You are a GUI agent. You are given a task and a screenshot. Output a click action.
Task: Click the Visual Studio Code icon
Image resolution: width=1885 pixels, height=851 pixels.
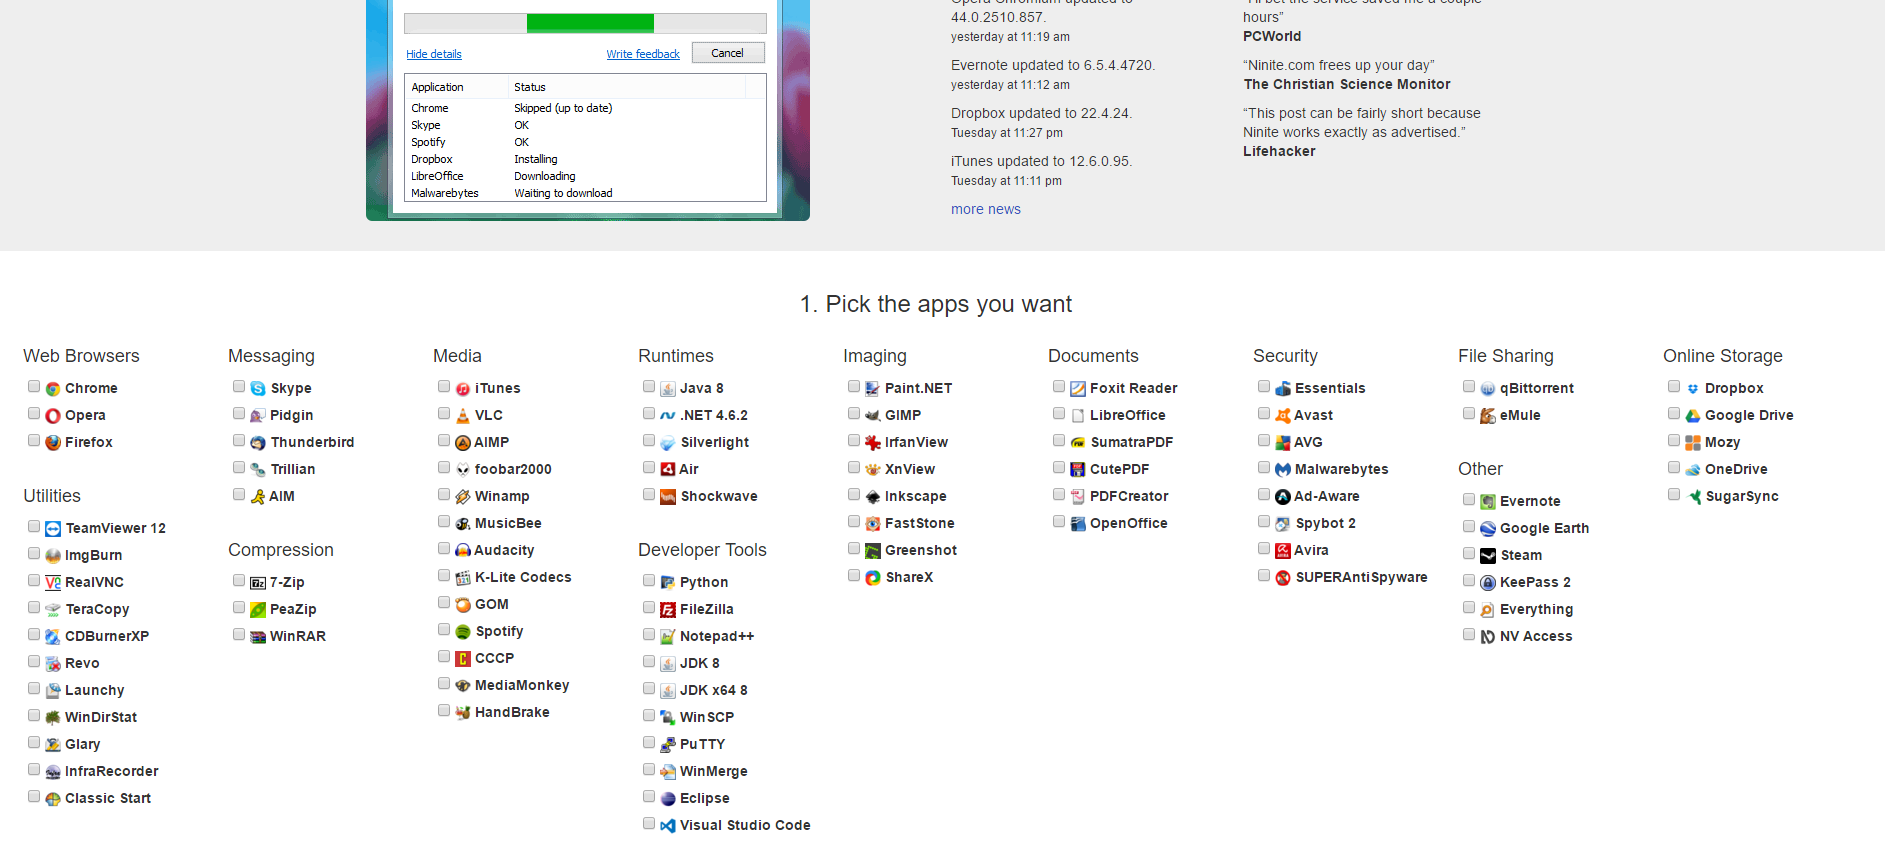click(668, 826)
